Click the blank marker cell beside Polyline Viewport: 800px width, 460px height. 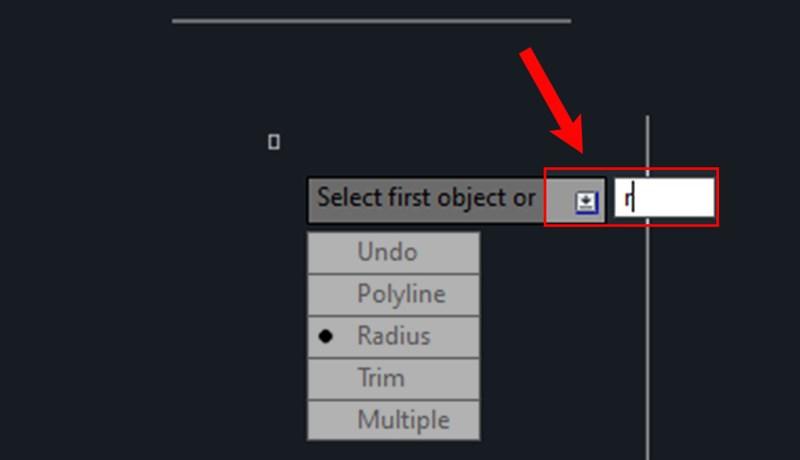pos(325,294)
